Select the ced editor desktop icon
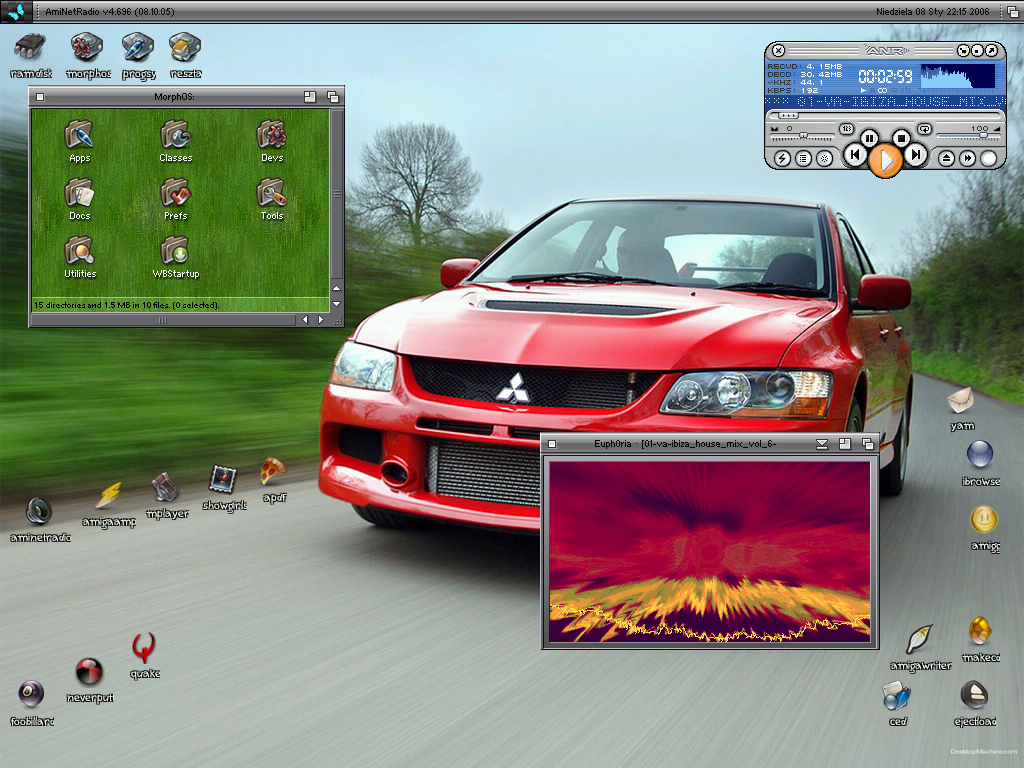The width and height of the screenshot is (1024, 768). click(x=897, y=703)
